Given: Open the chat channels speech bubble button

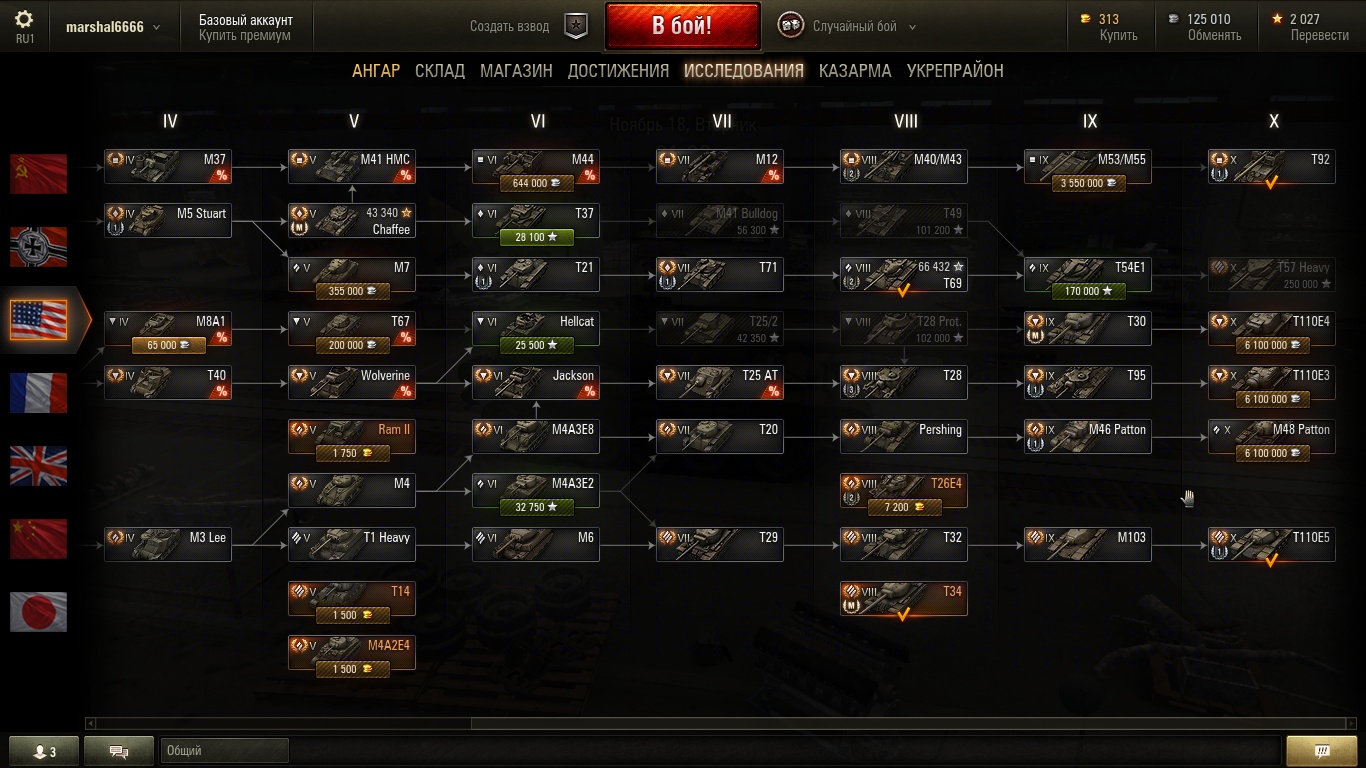Looking at the screenshot, I should tap(119, 751).
